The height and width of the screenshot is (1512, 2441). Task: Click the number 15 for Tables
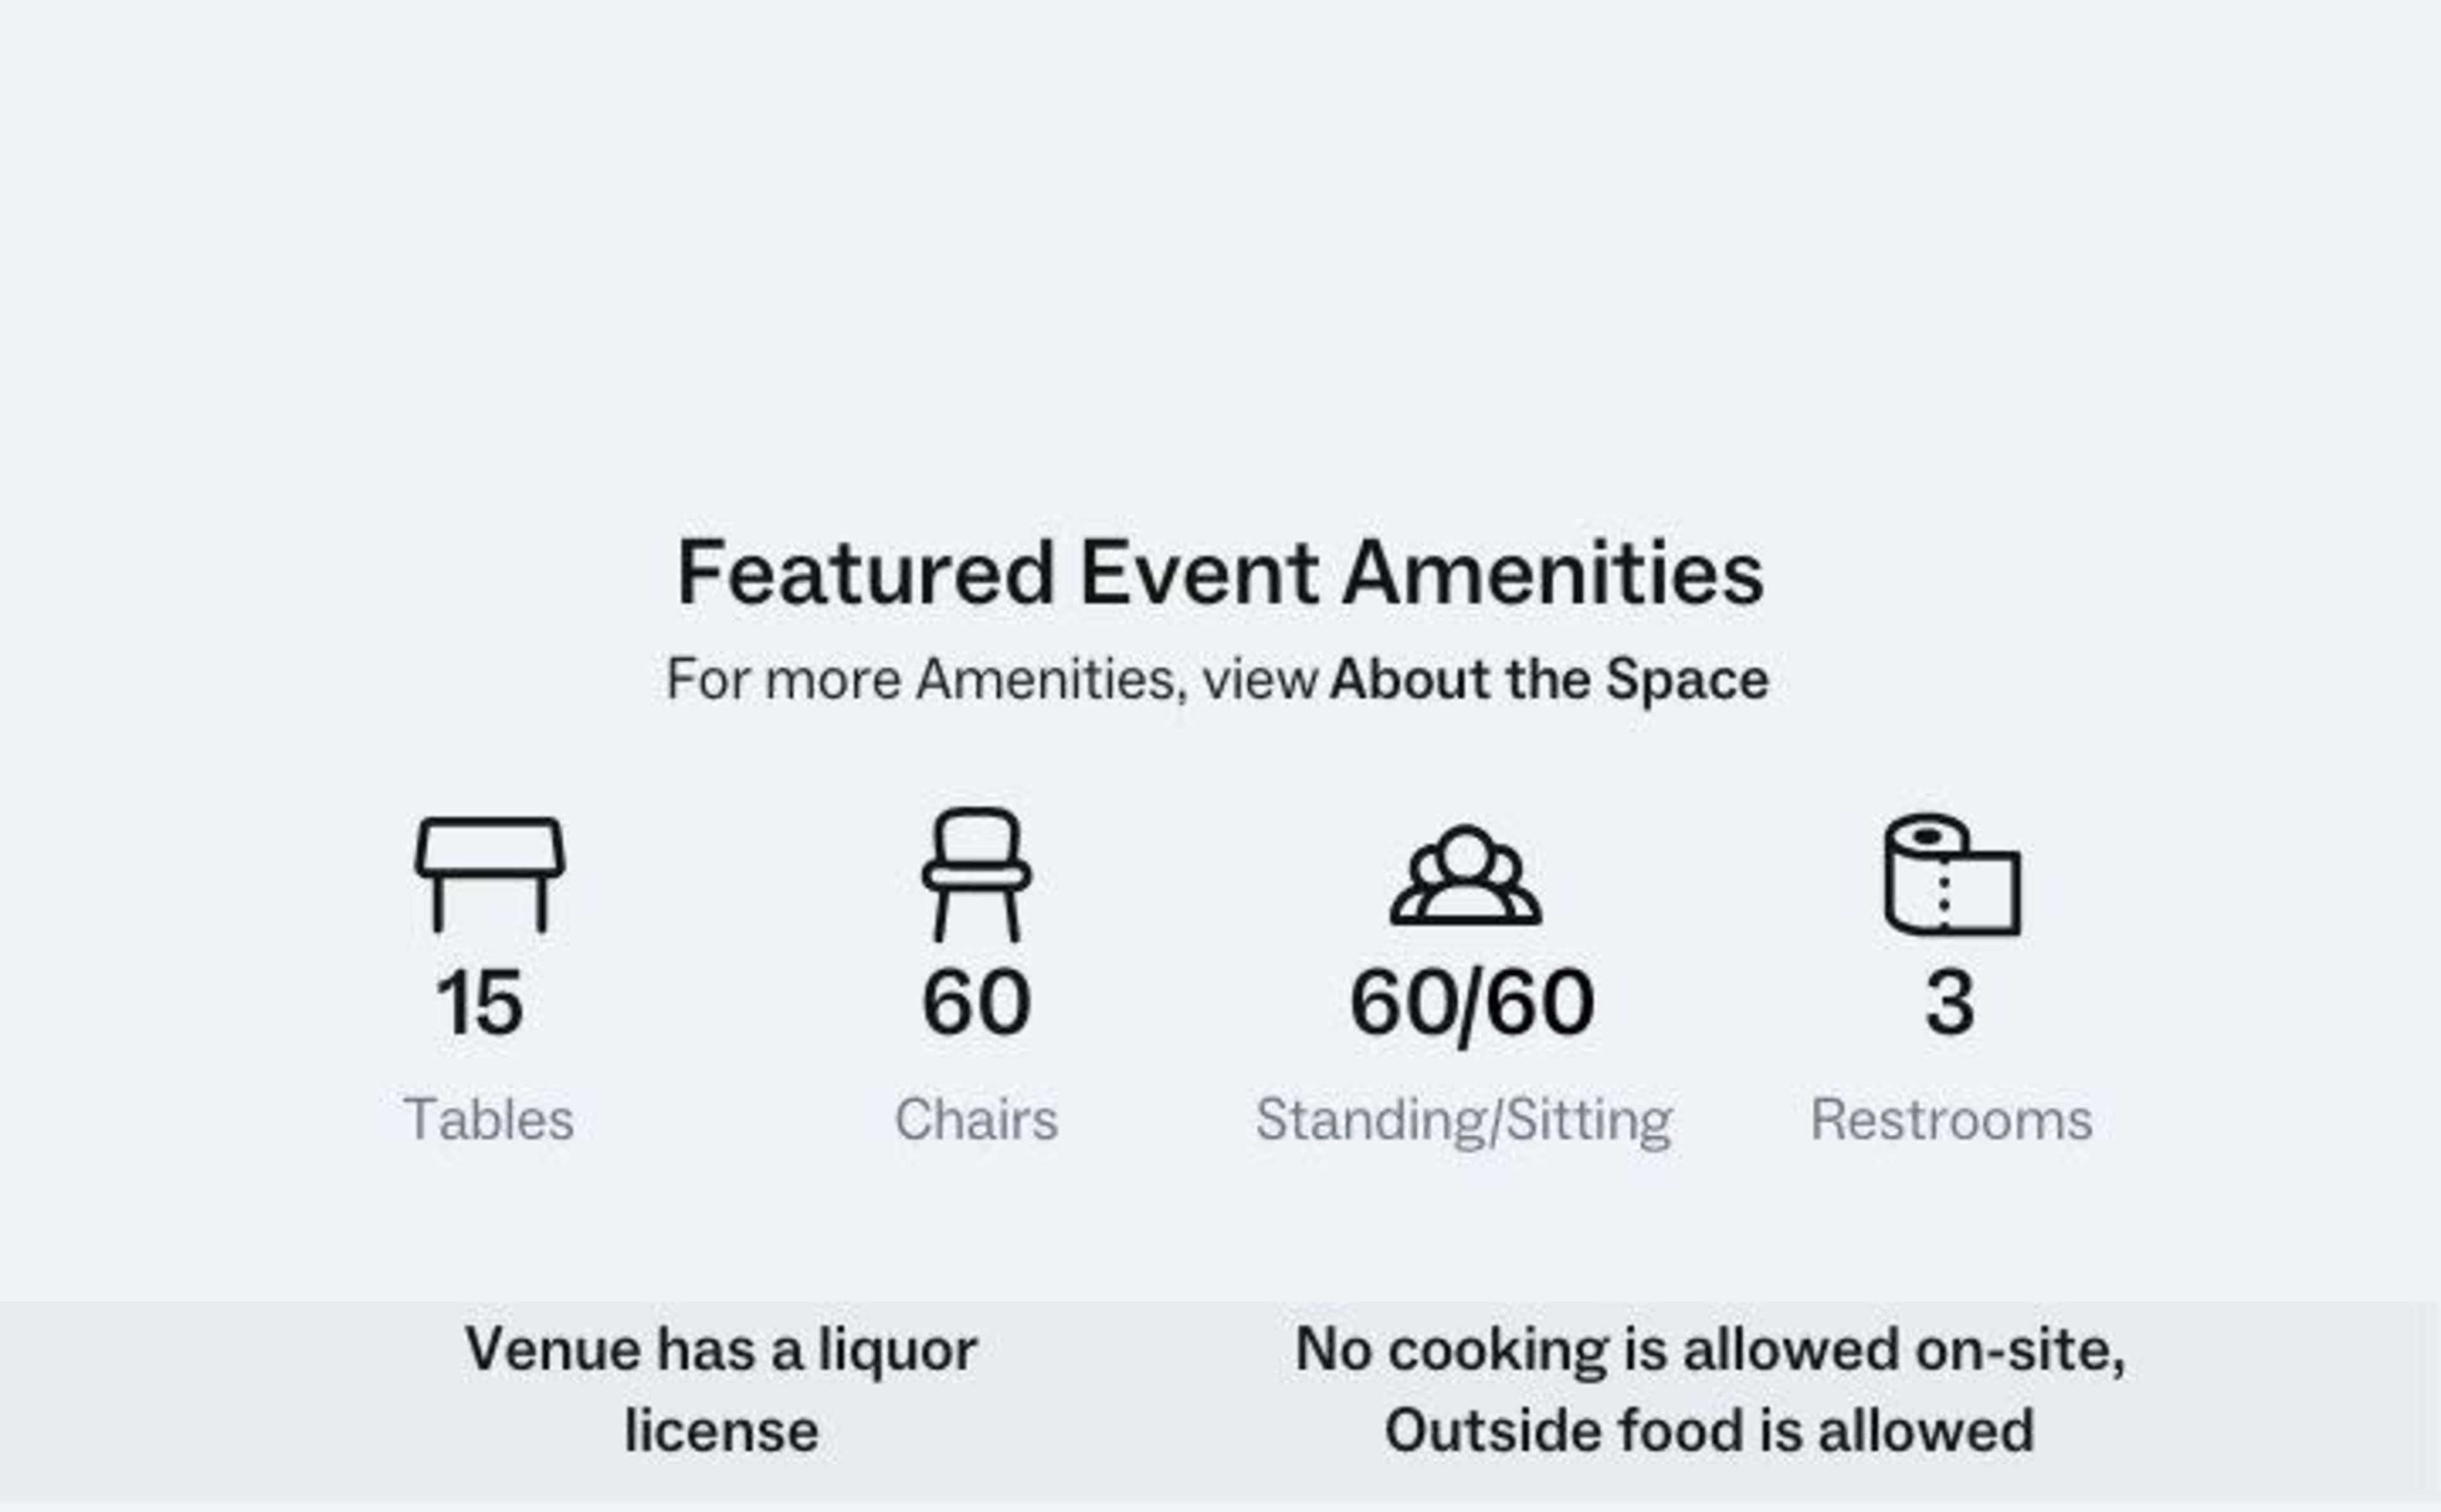tap(479, 1003)
